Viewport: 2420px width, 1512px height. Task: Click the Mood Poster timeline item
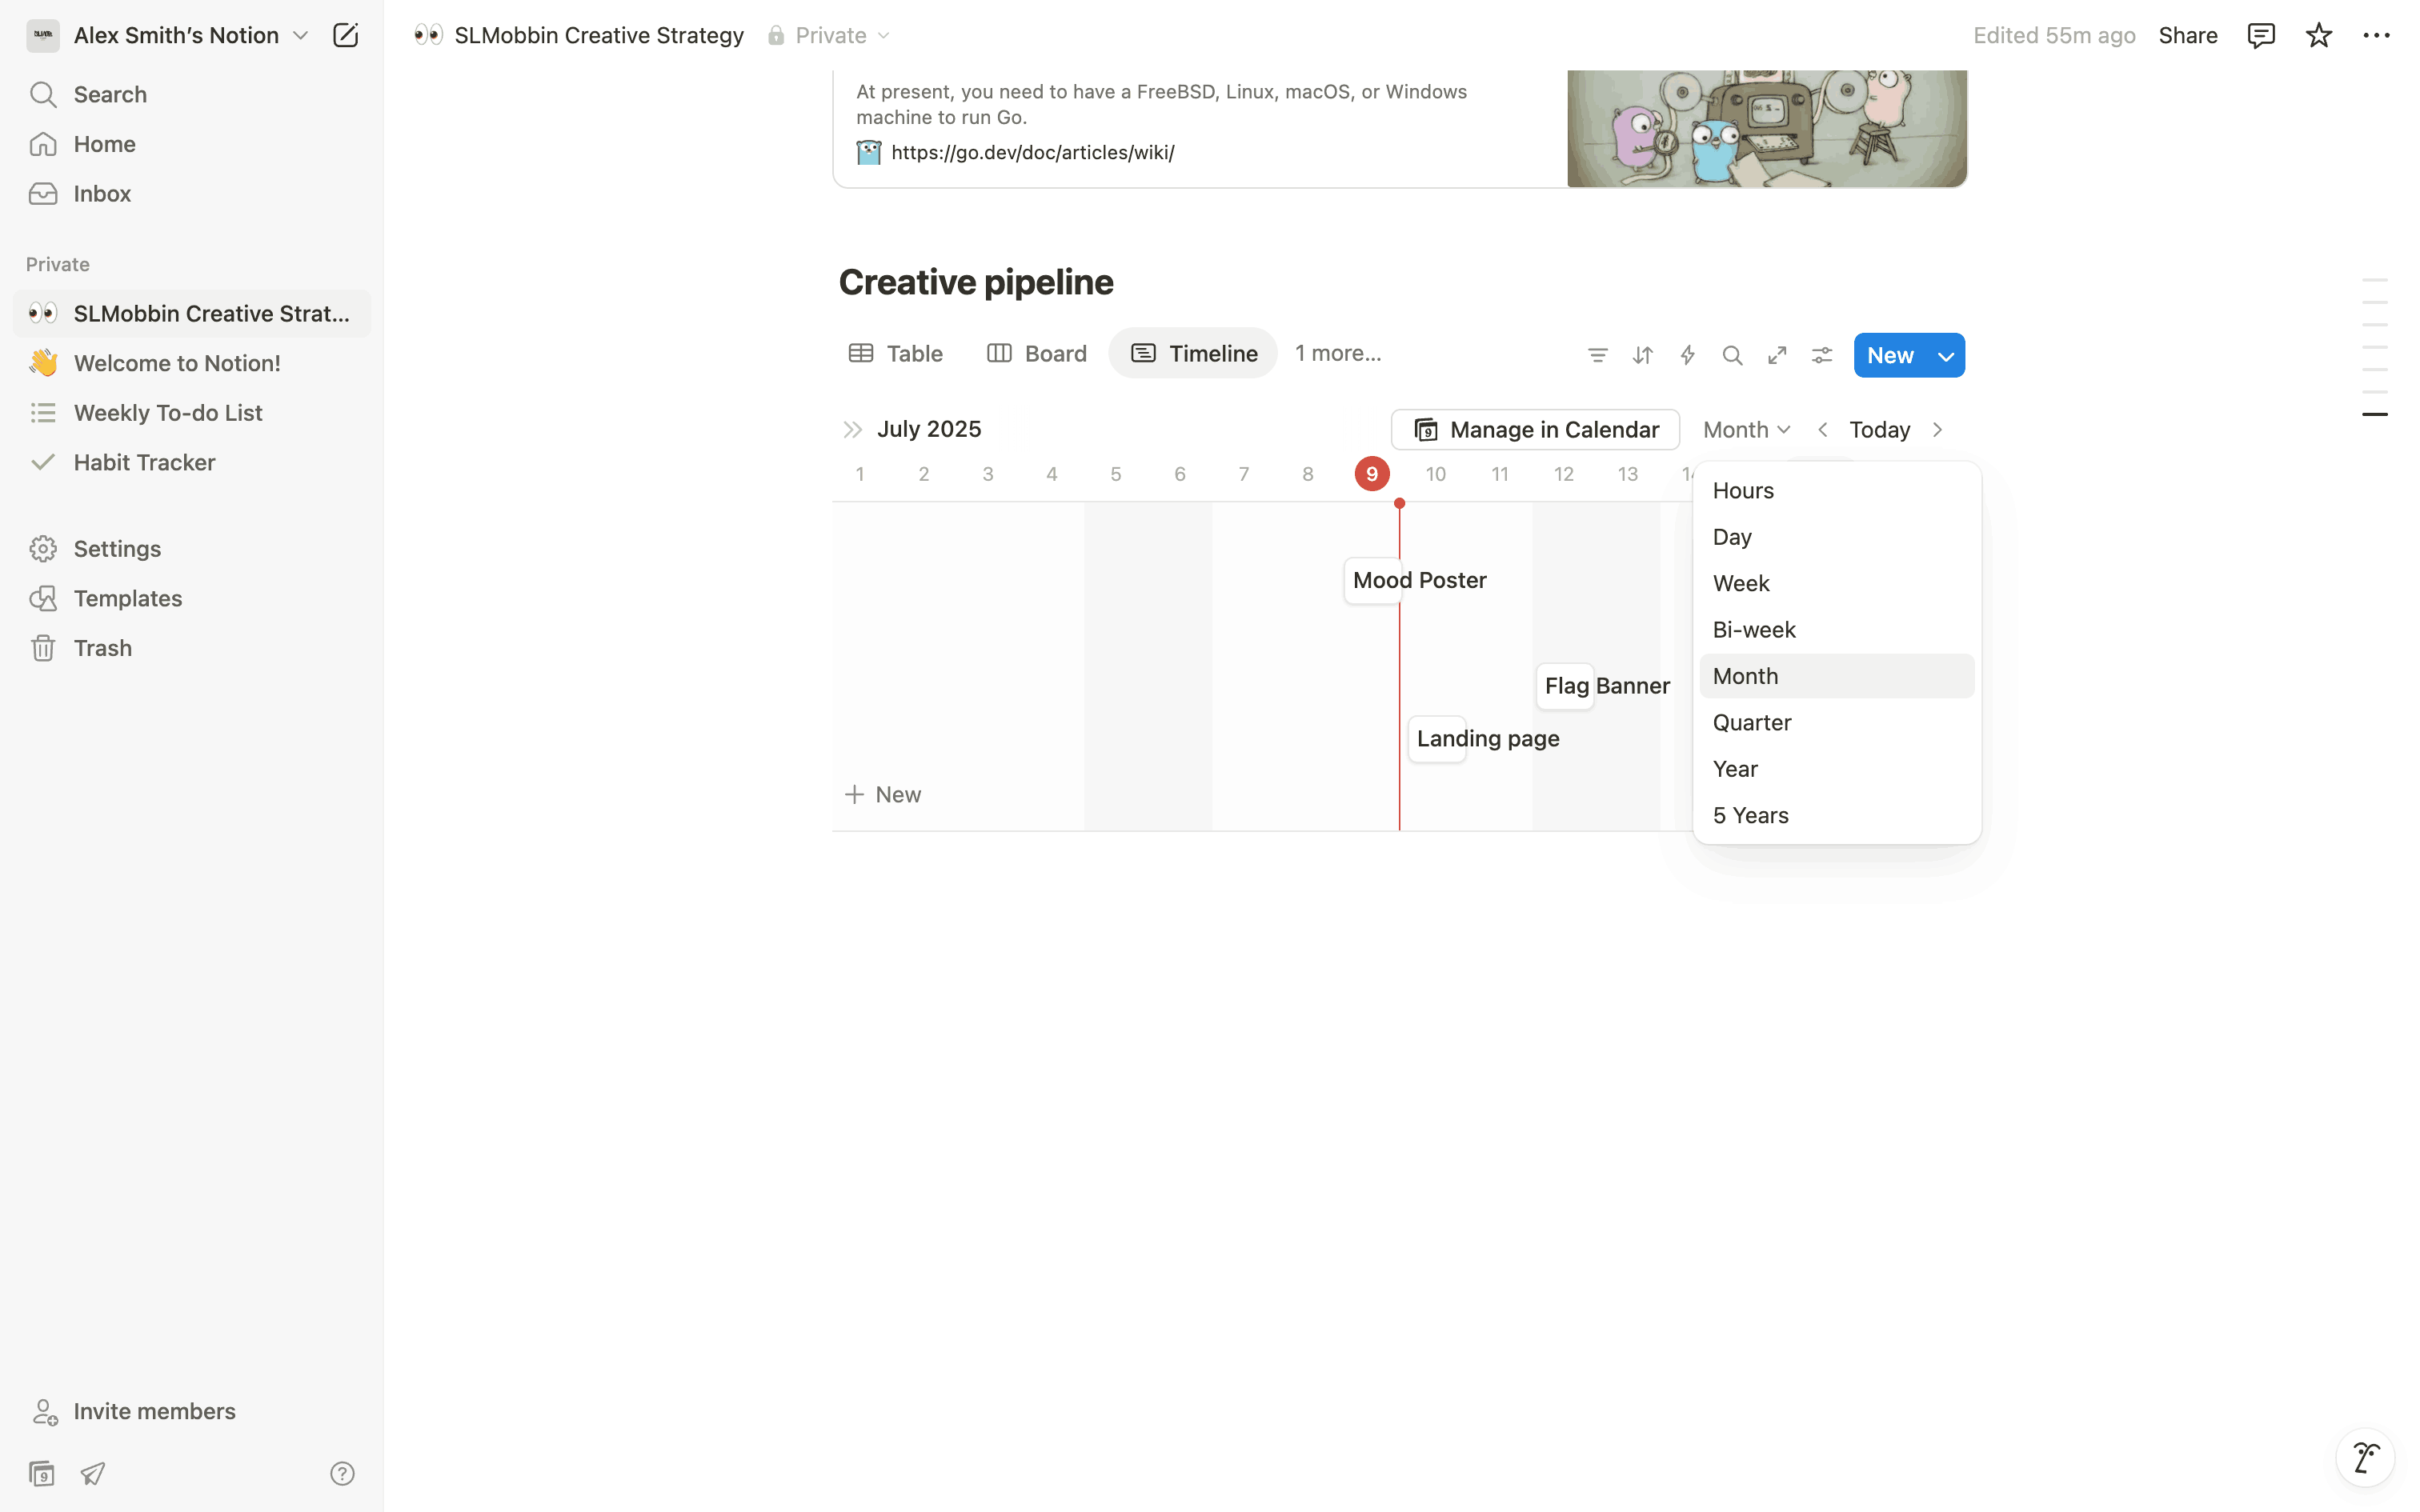tap(1417, 580)
